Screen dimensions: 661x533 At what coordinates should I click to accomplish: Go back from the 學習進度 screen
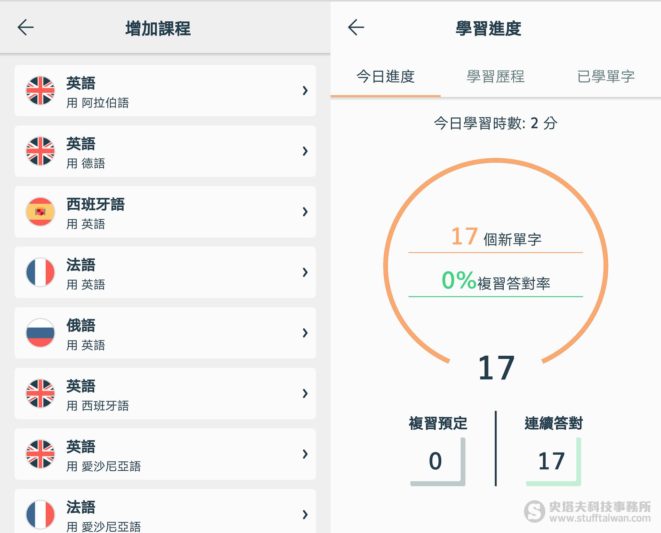356,28
